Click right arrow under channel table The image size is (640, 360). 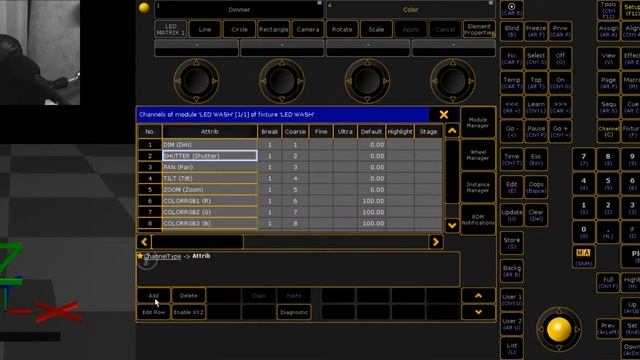pyautogui.click(x=436, y=242)
